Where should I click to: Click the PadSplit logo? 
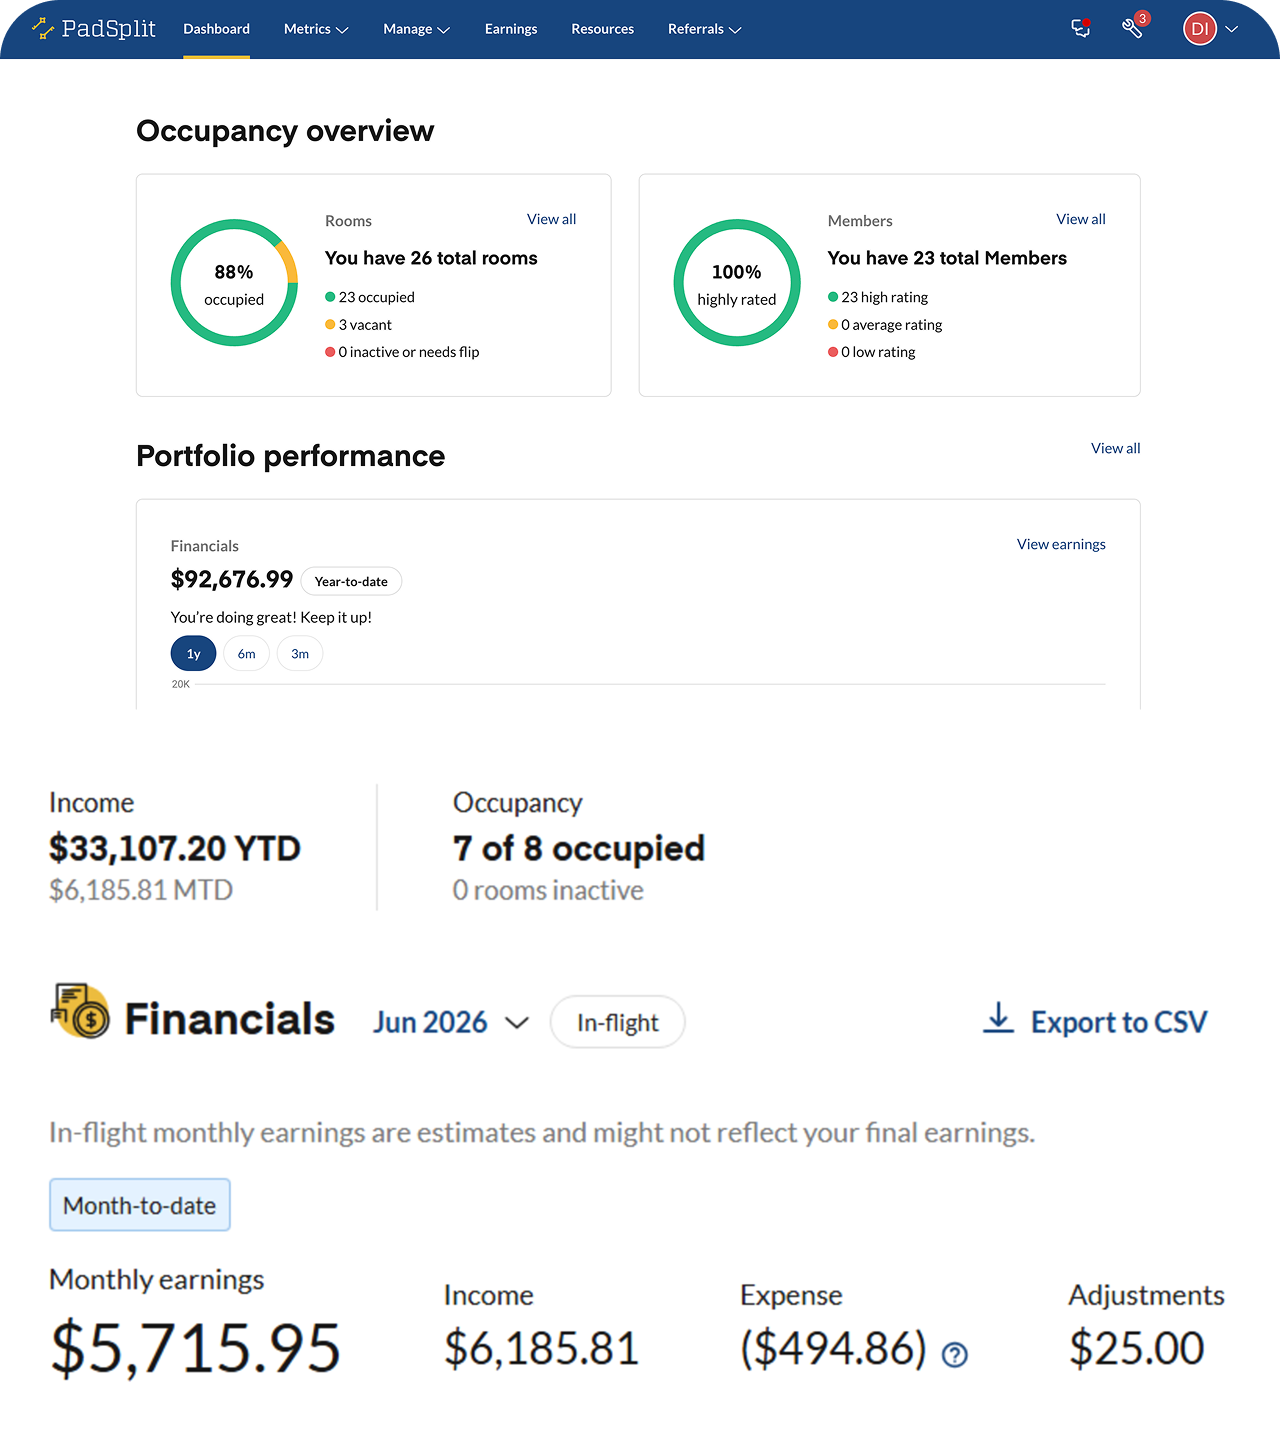[94, 28]
